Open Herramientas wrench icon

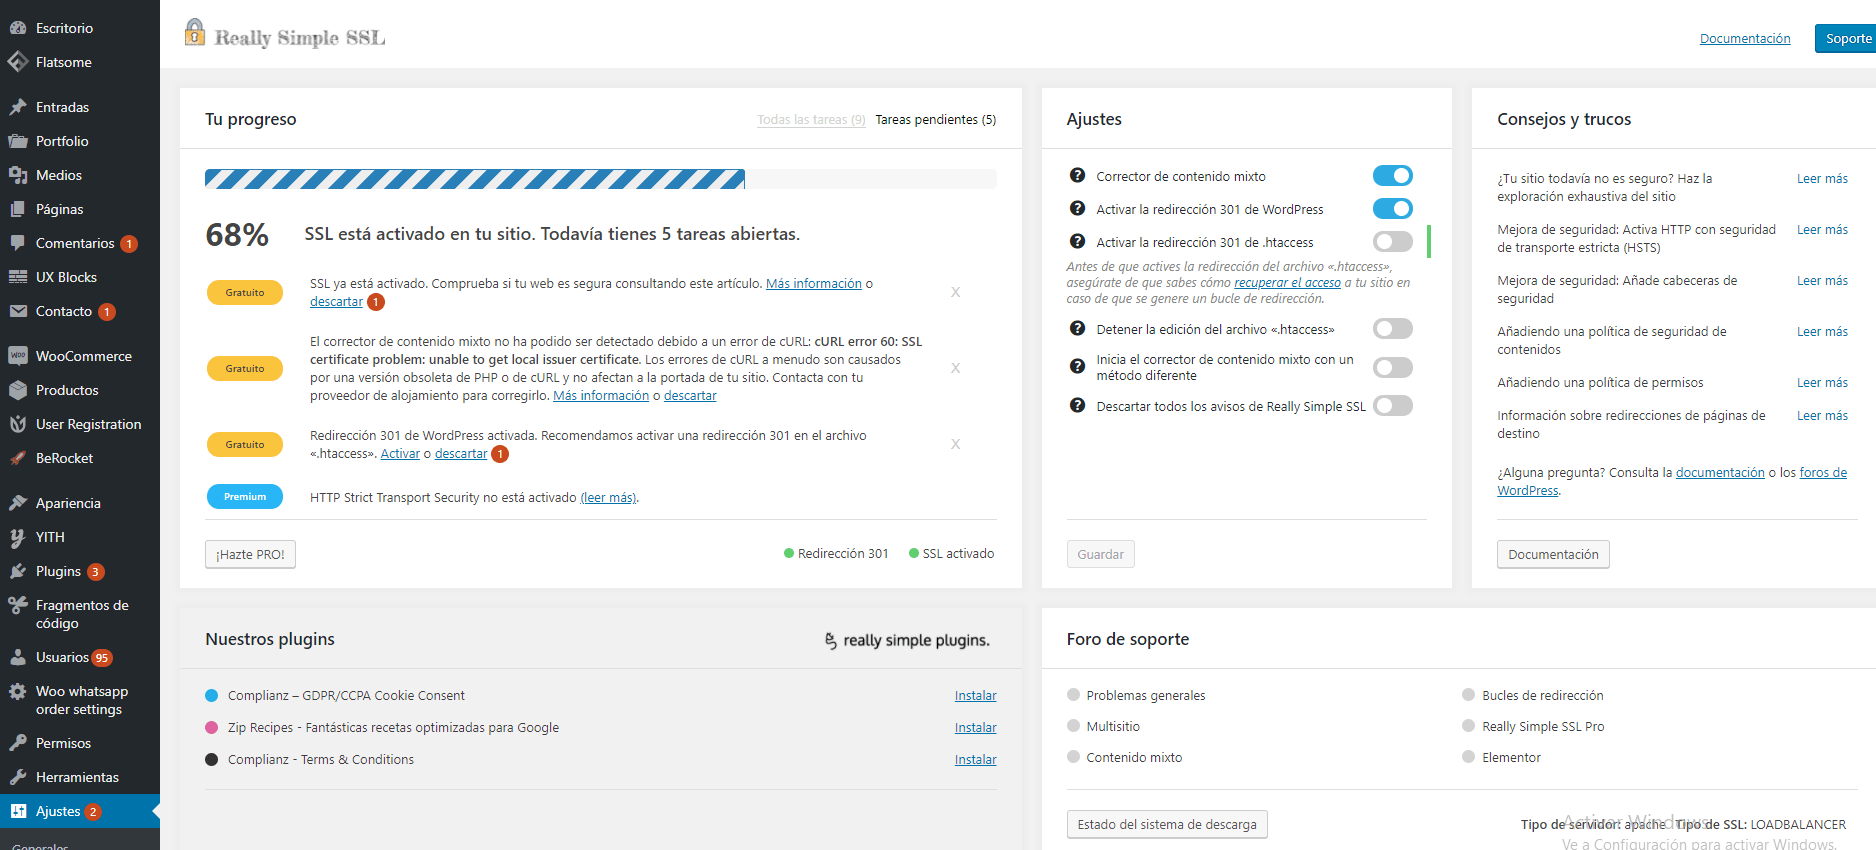pos(18,777)
